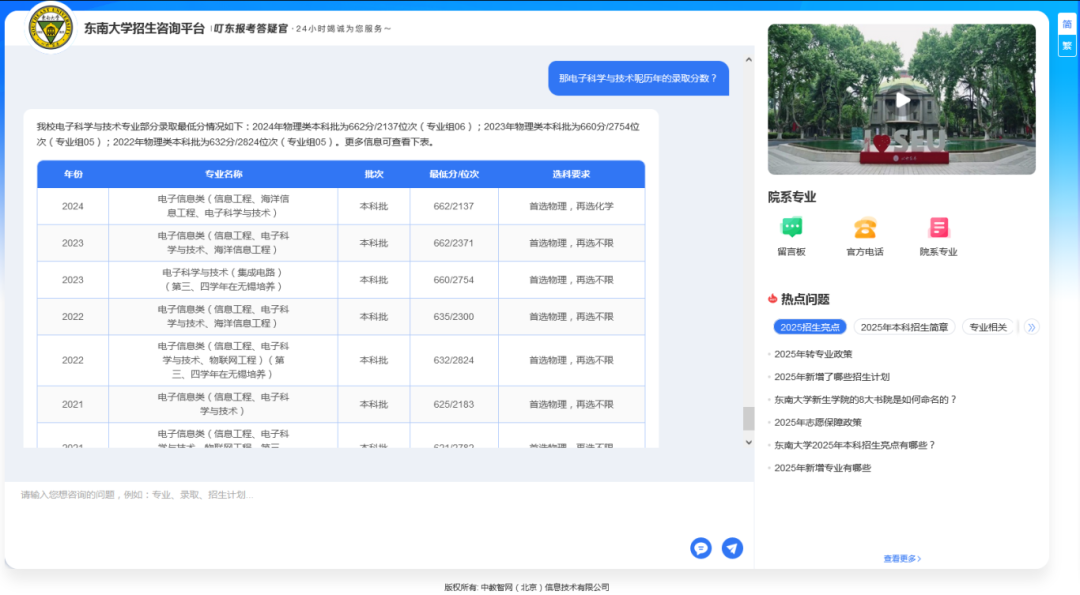
Task: Click the user question message bubble
Action: (x=638, y=79)
